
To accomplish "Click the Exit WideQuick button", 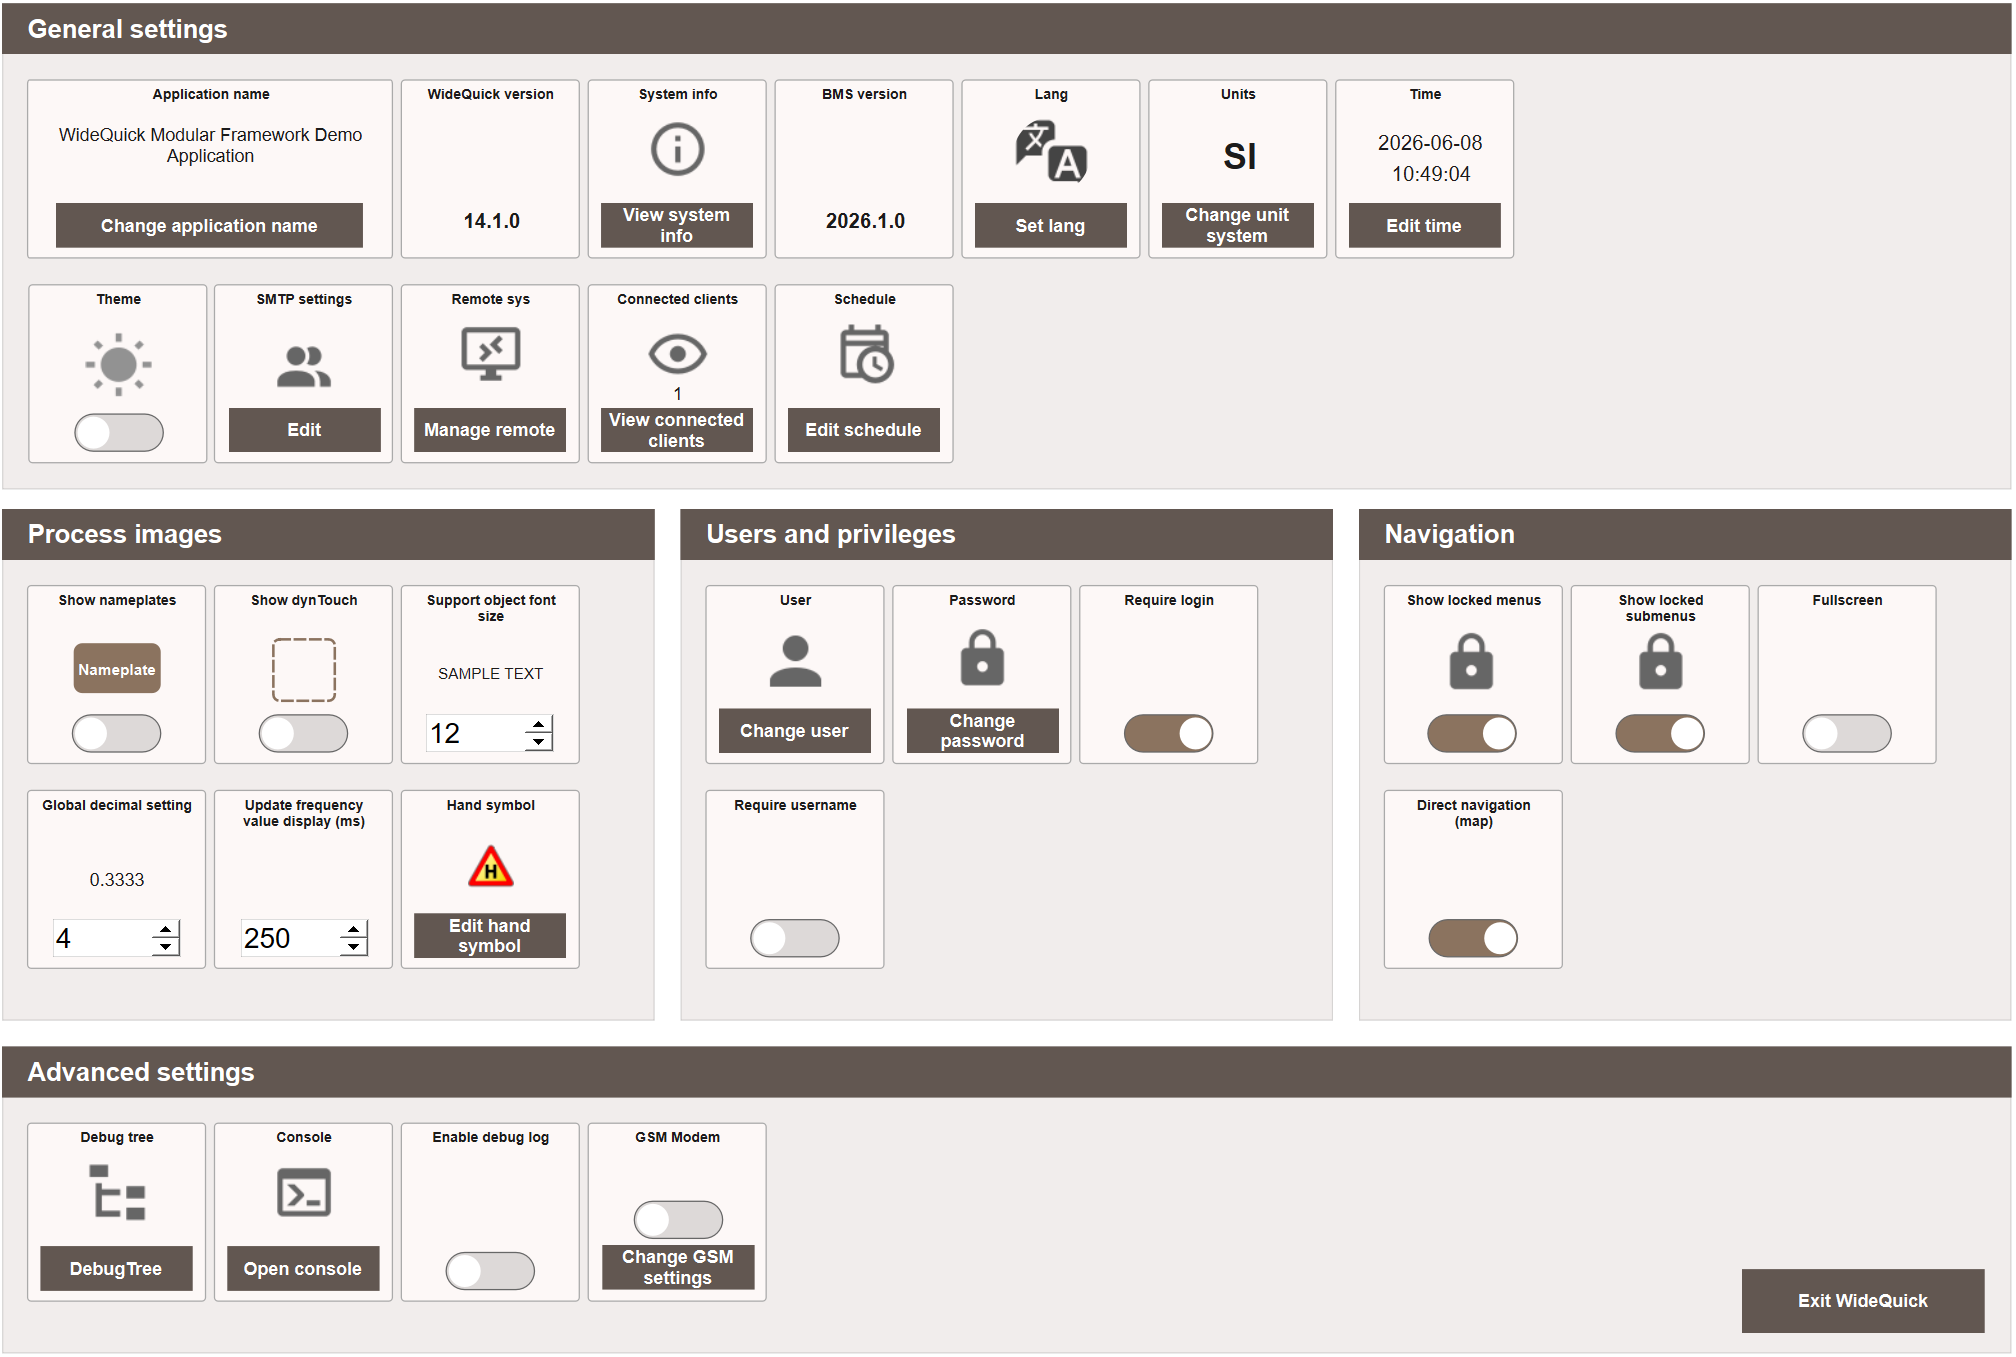I will click(1863, 1300).
